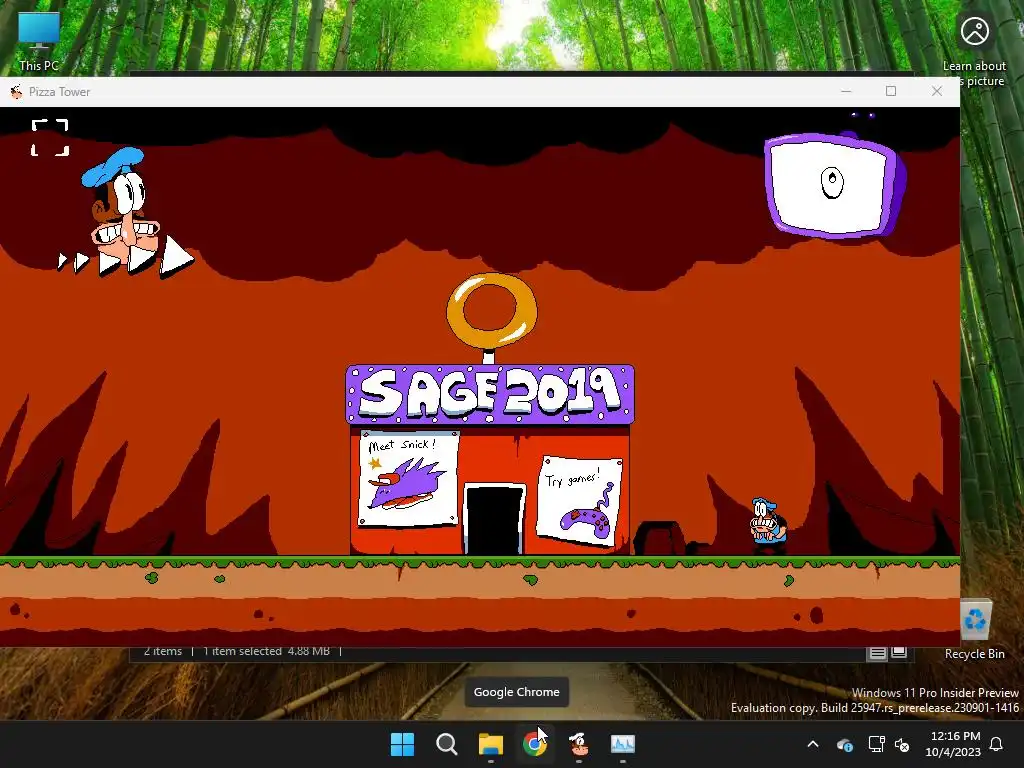Open the monitor chart app on taskbar
1024x768 pixels.
pos(622,744)
